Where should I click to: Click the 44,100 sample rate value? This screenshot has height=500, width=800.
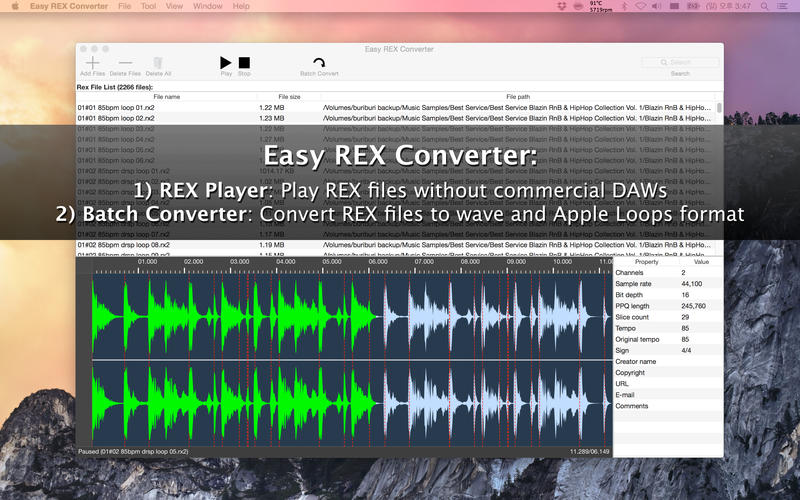(x=692, y=284)
